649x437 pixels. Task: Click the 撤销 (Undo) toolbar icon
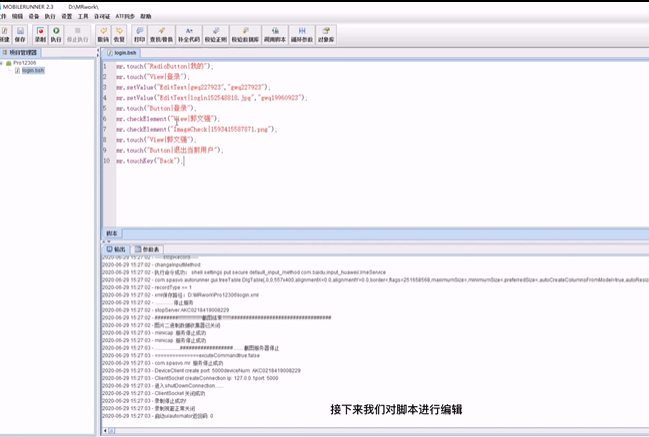[105, 33]
